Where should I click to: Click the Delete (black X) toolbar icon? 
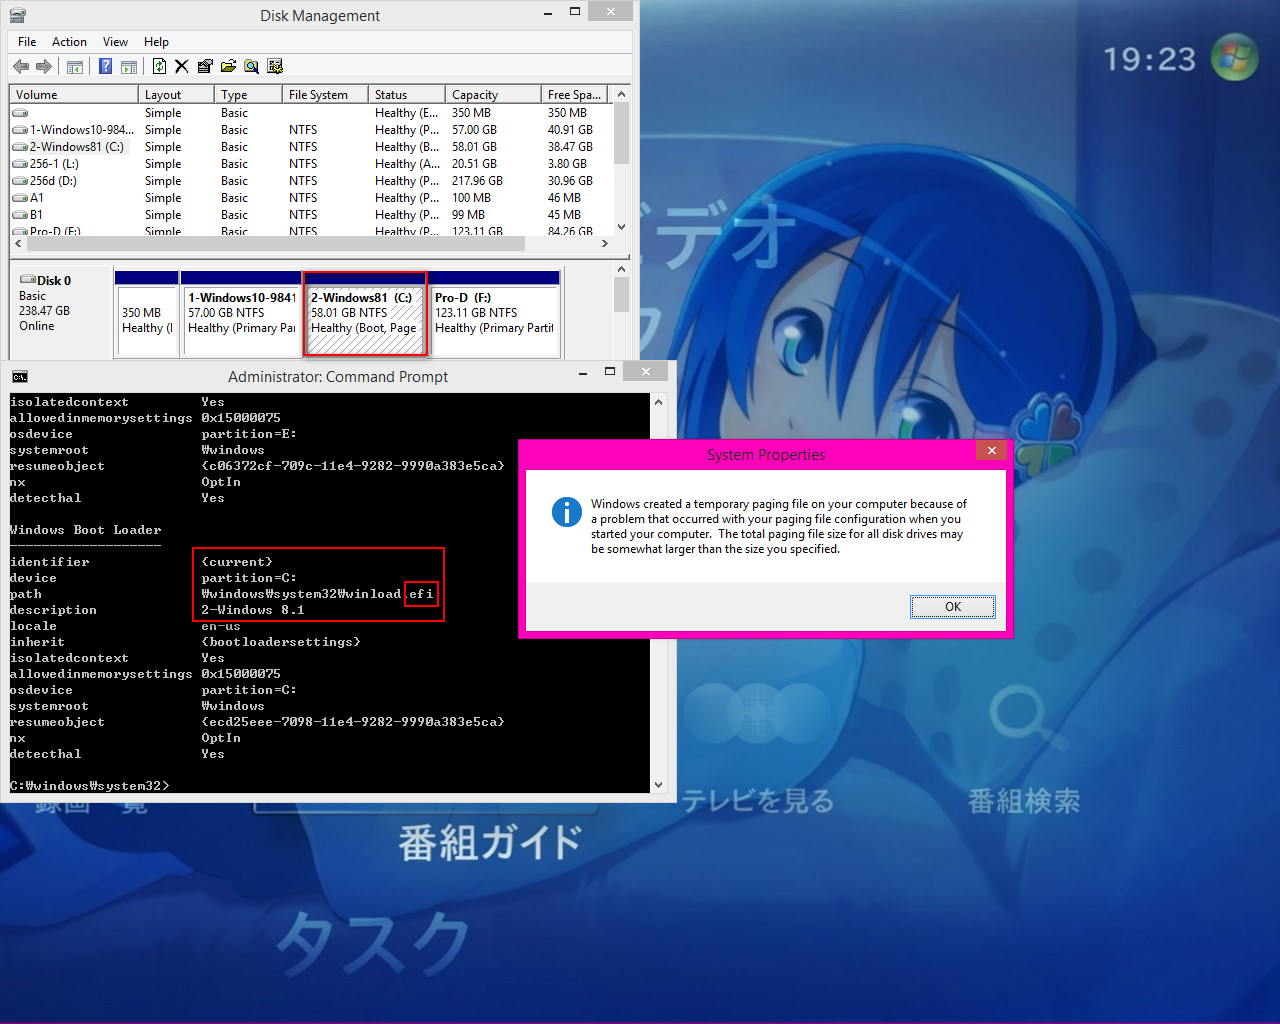point(181,67)
